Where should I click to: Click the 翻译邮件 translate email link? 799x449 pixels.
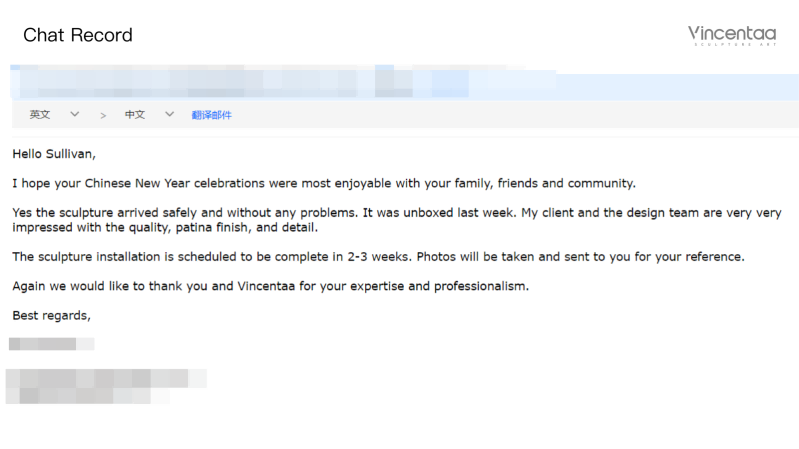pos(212,115)
